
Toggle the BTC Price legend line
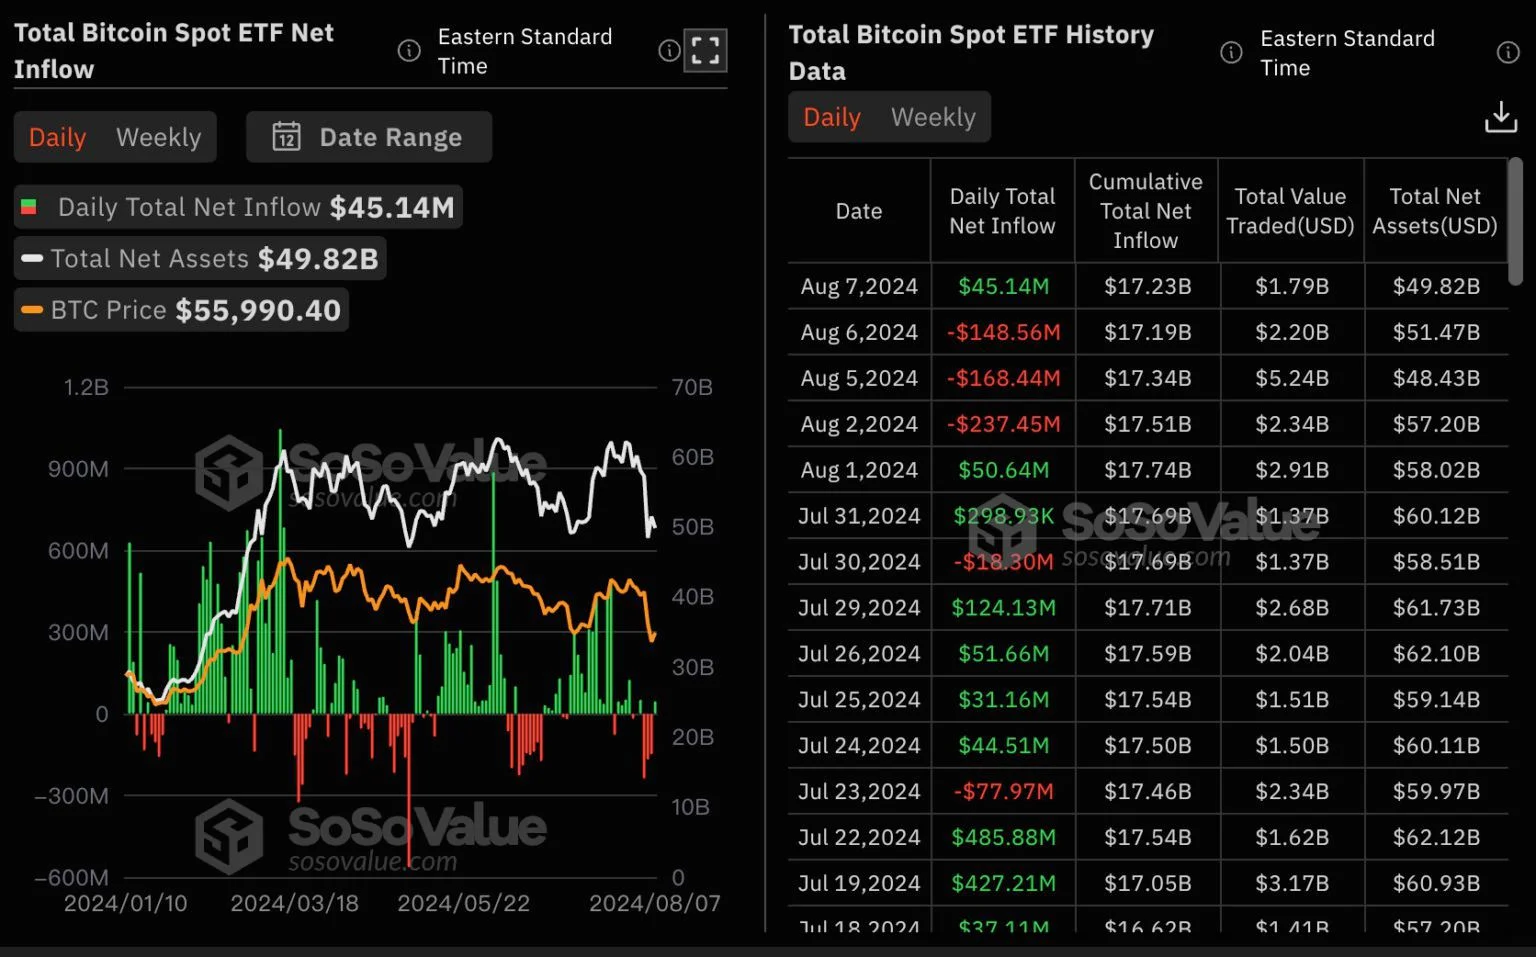tap(181, 310)
